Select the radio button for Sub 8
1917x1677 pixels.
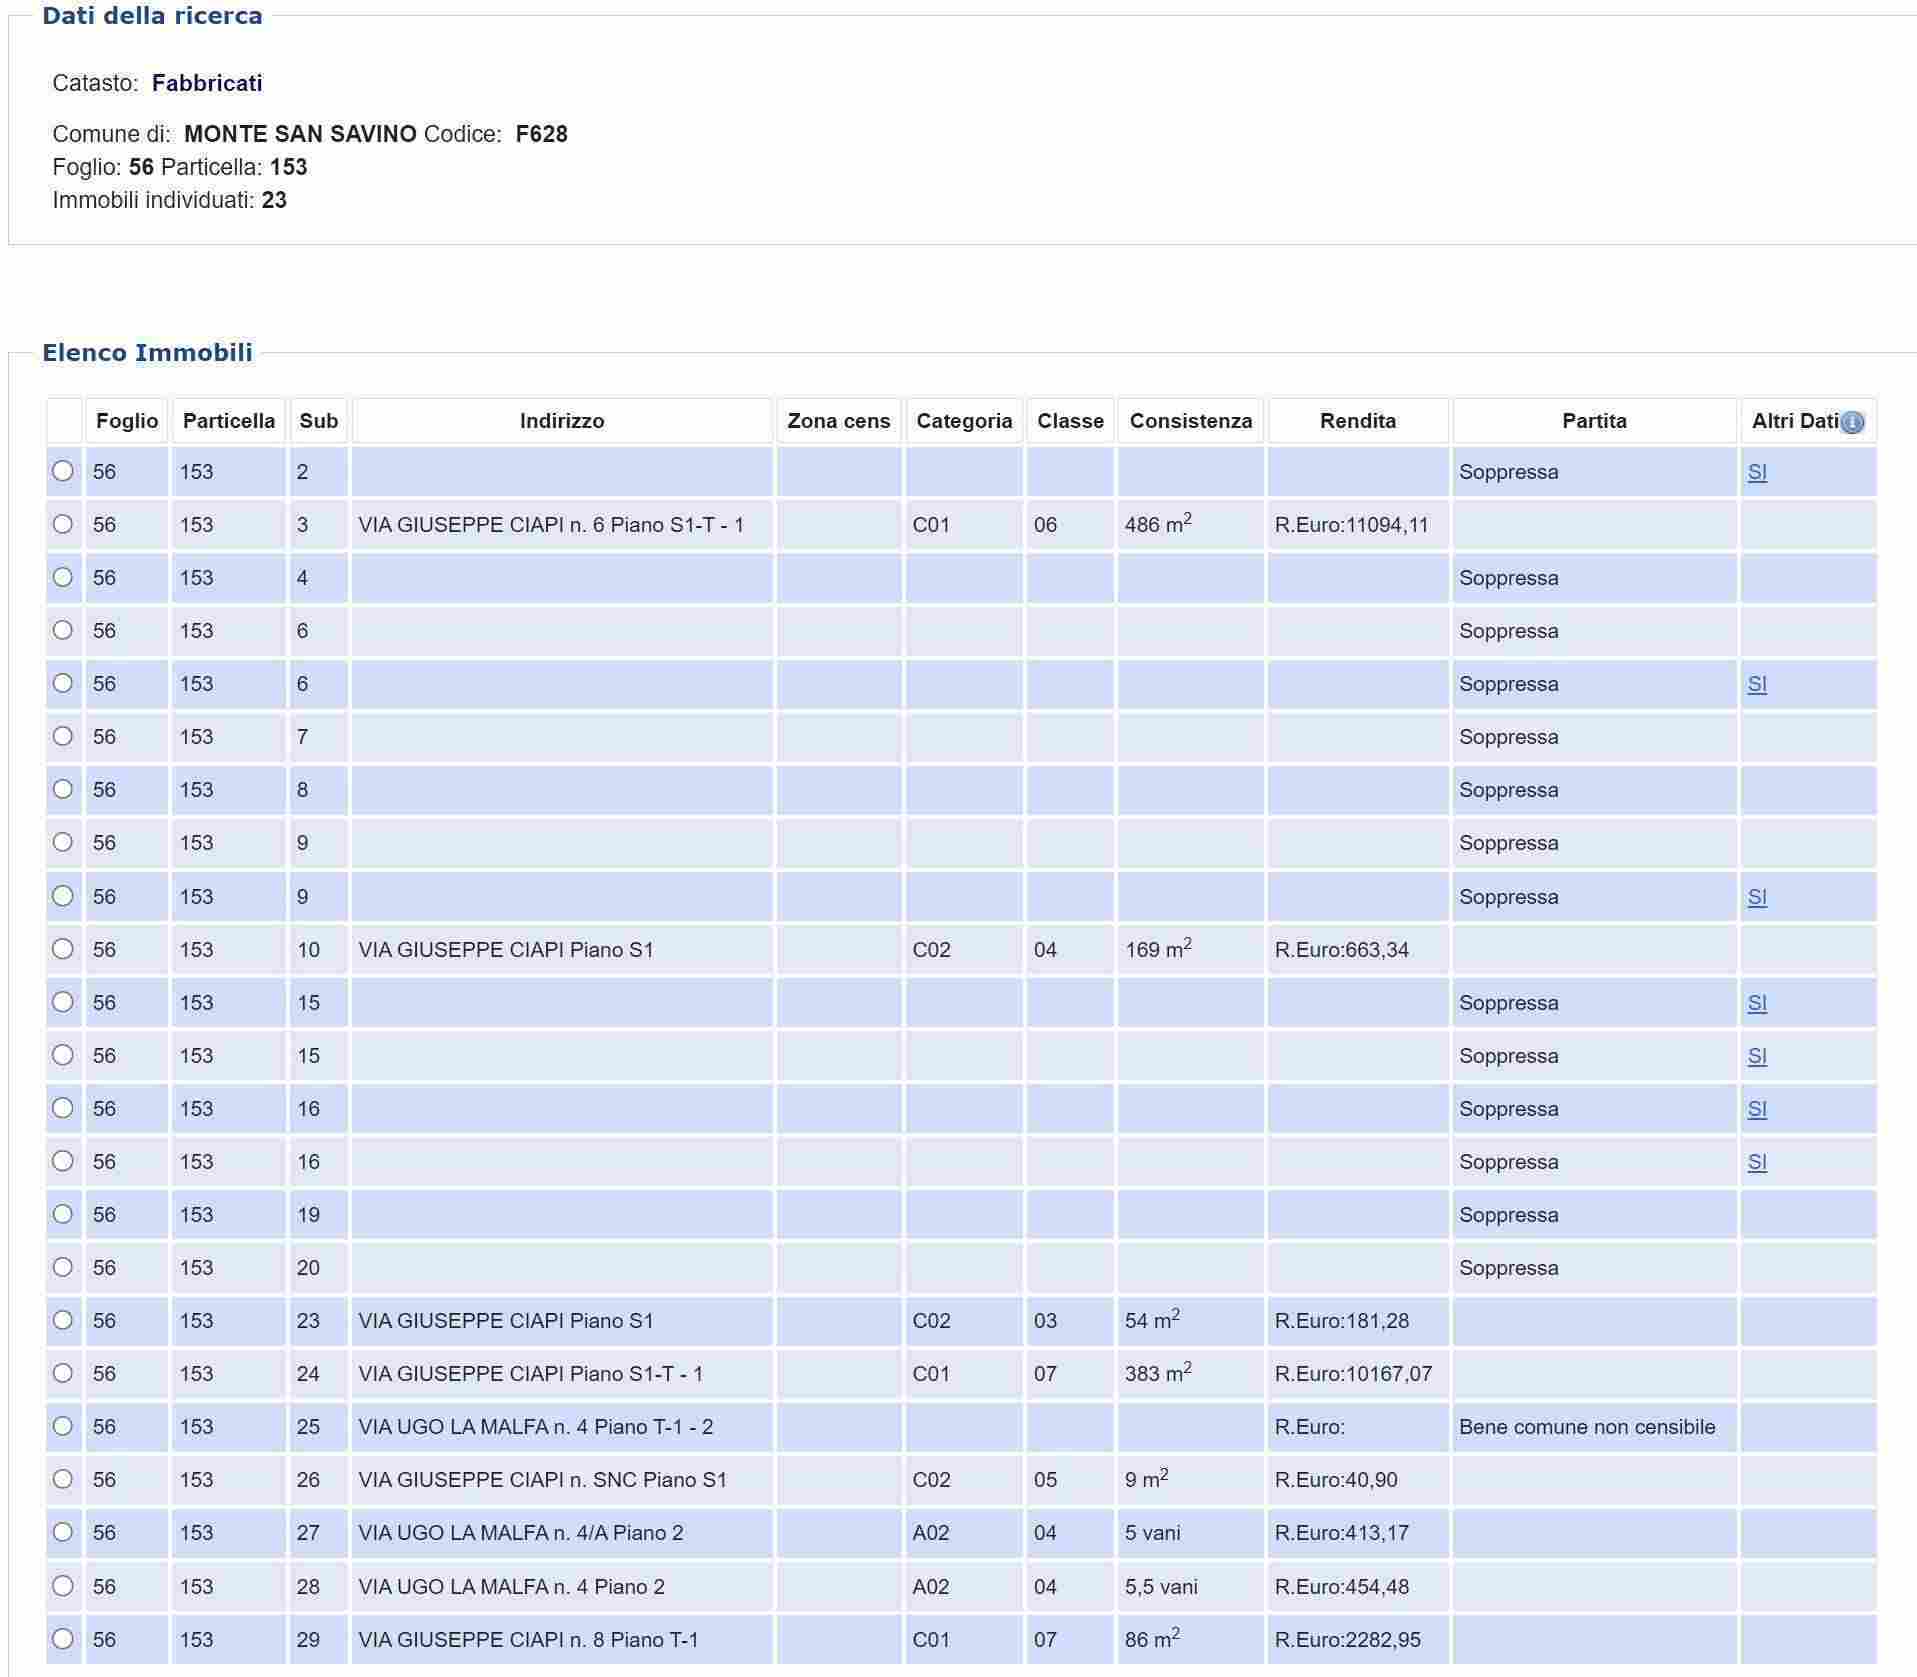point(63,789)
